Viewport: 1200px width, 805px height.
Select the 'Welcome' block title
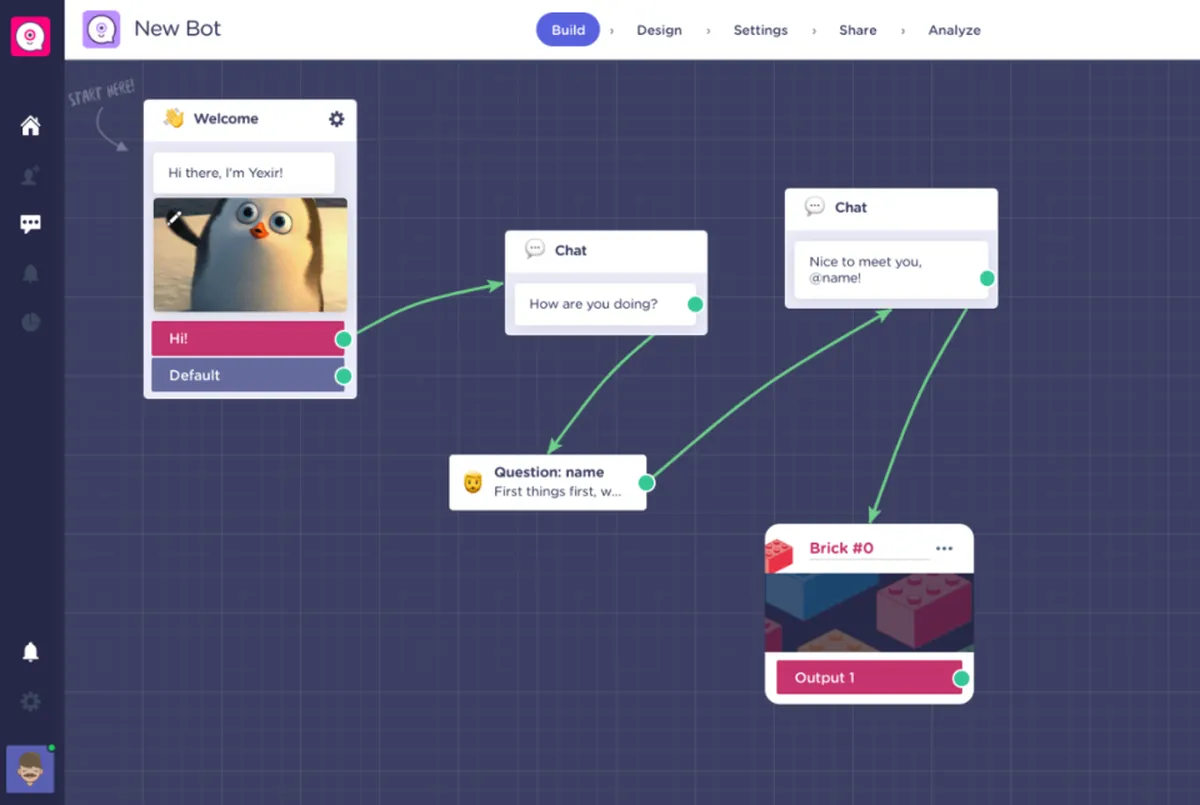click(x=226, y=118)
